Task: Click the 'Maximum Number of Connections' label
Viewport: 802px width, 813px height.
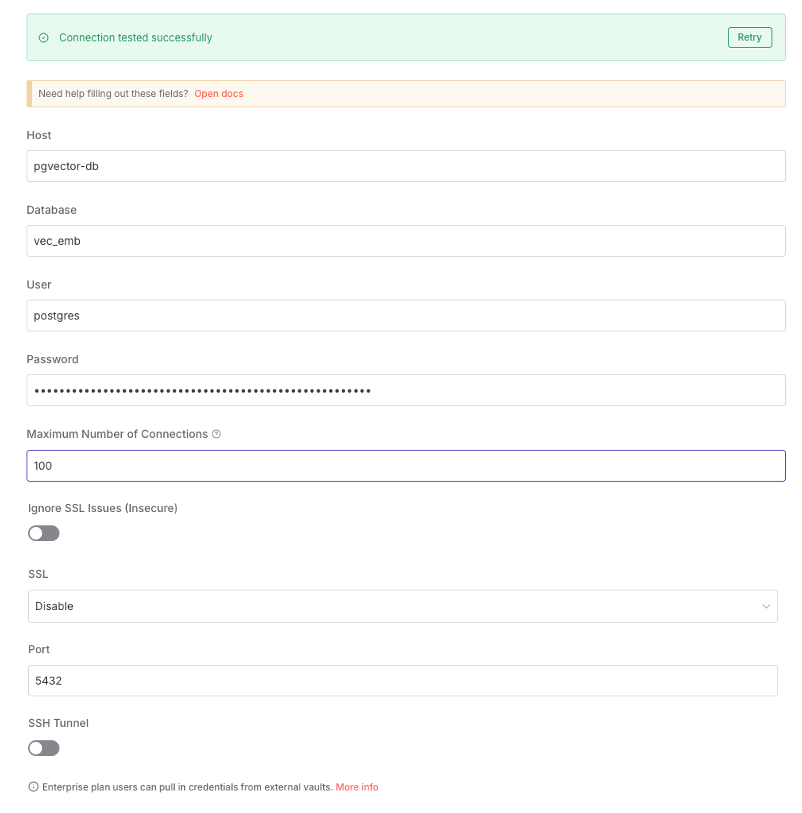Action: (117, 434)
